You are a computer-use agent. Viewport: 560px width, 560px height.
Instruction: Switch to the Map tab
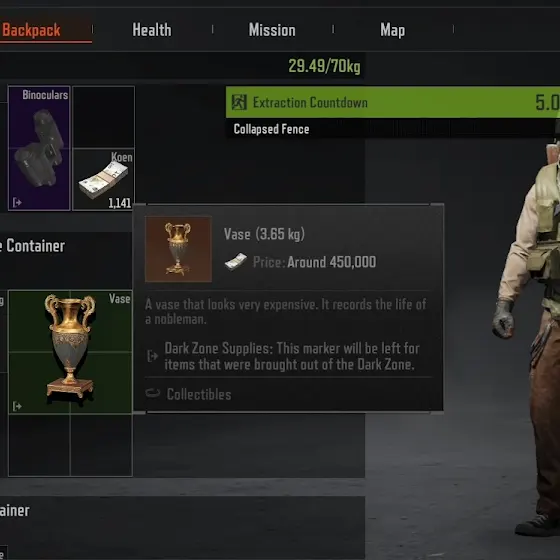point(392,30)
